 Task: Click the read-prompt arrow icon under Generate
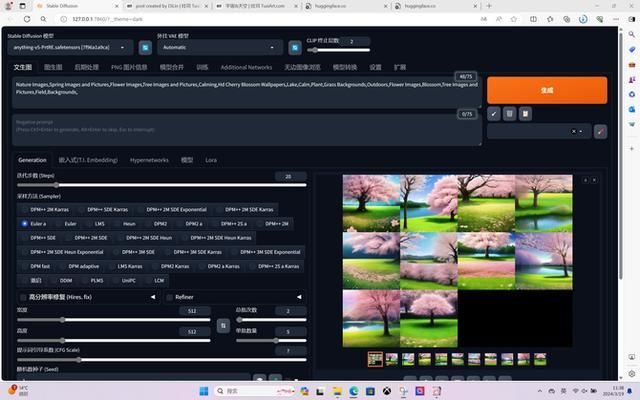[x=494, y=114]
